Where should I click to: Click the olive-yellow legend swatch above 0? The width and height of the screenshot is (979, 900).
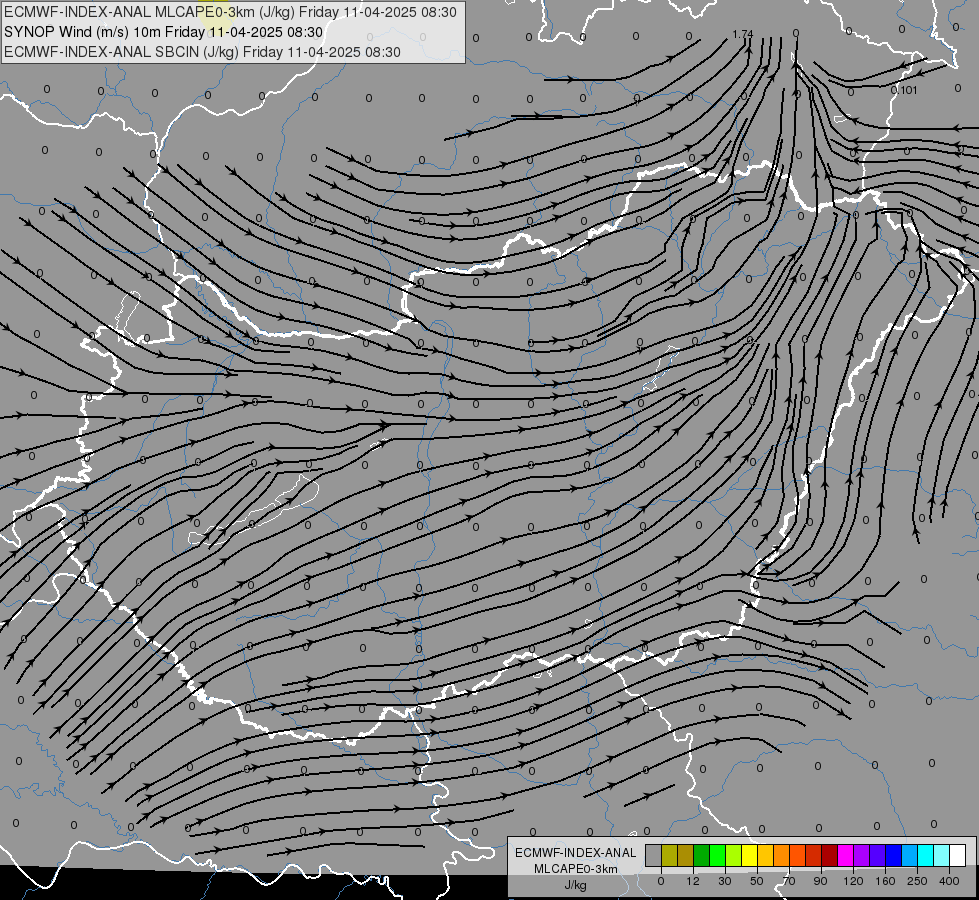pyautogui.click(x=669, y=855)
